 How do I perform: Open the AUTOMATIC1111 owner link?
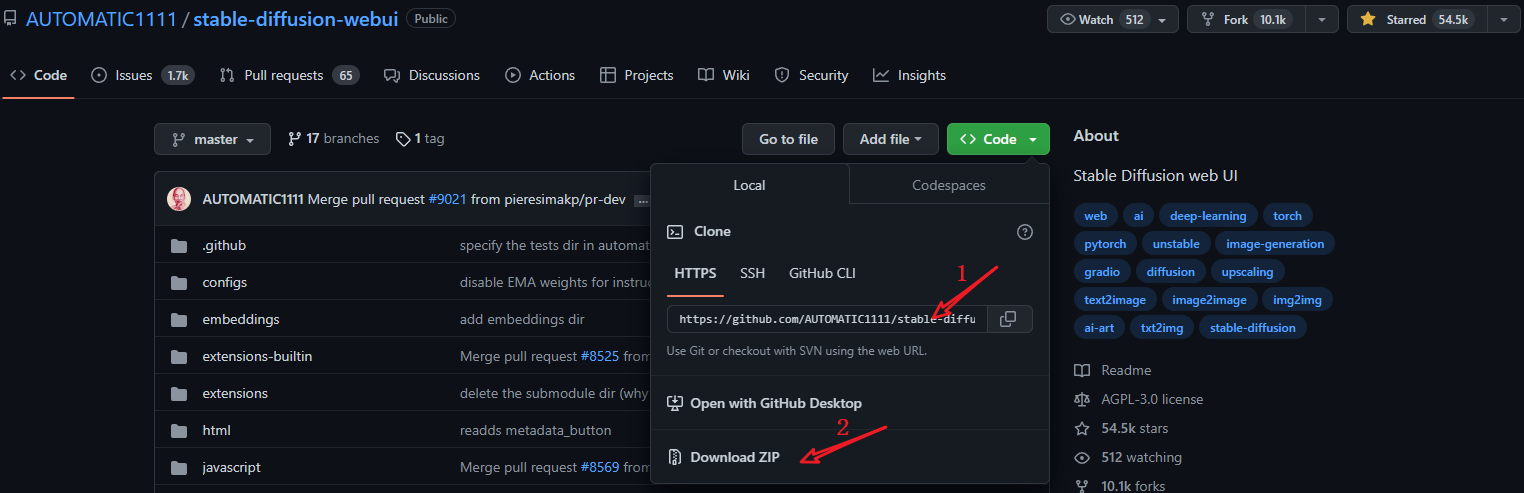(101, 19)
